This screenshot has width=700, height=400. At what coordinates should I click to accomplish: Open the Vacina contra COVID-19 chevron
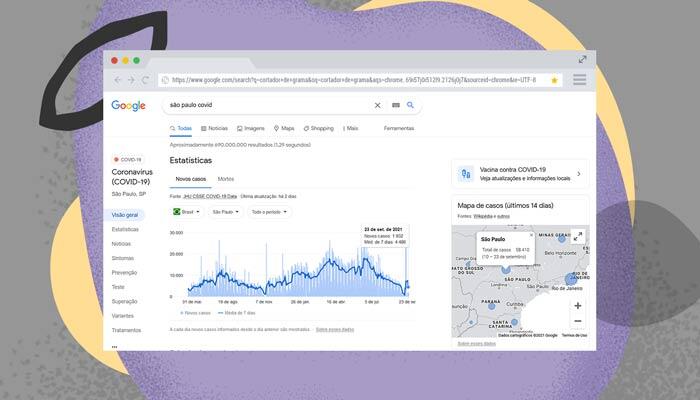[579, 174]
